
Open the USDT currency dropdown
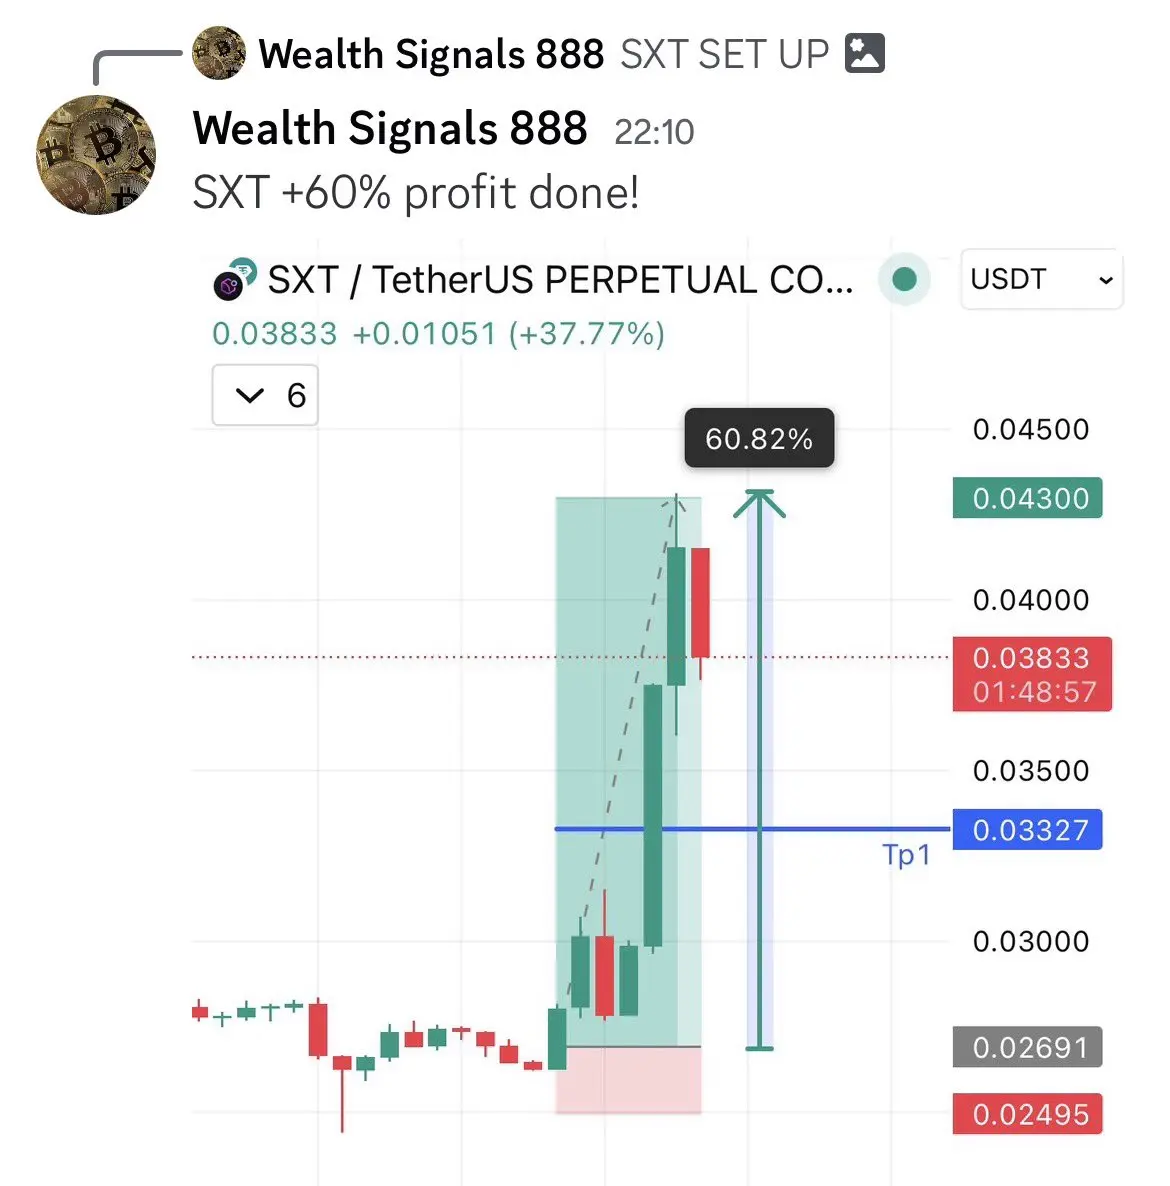(1041, 279)
